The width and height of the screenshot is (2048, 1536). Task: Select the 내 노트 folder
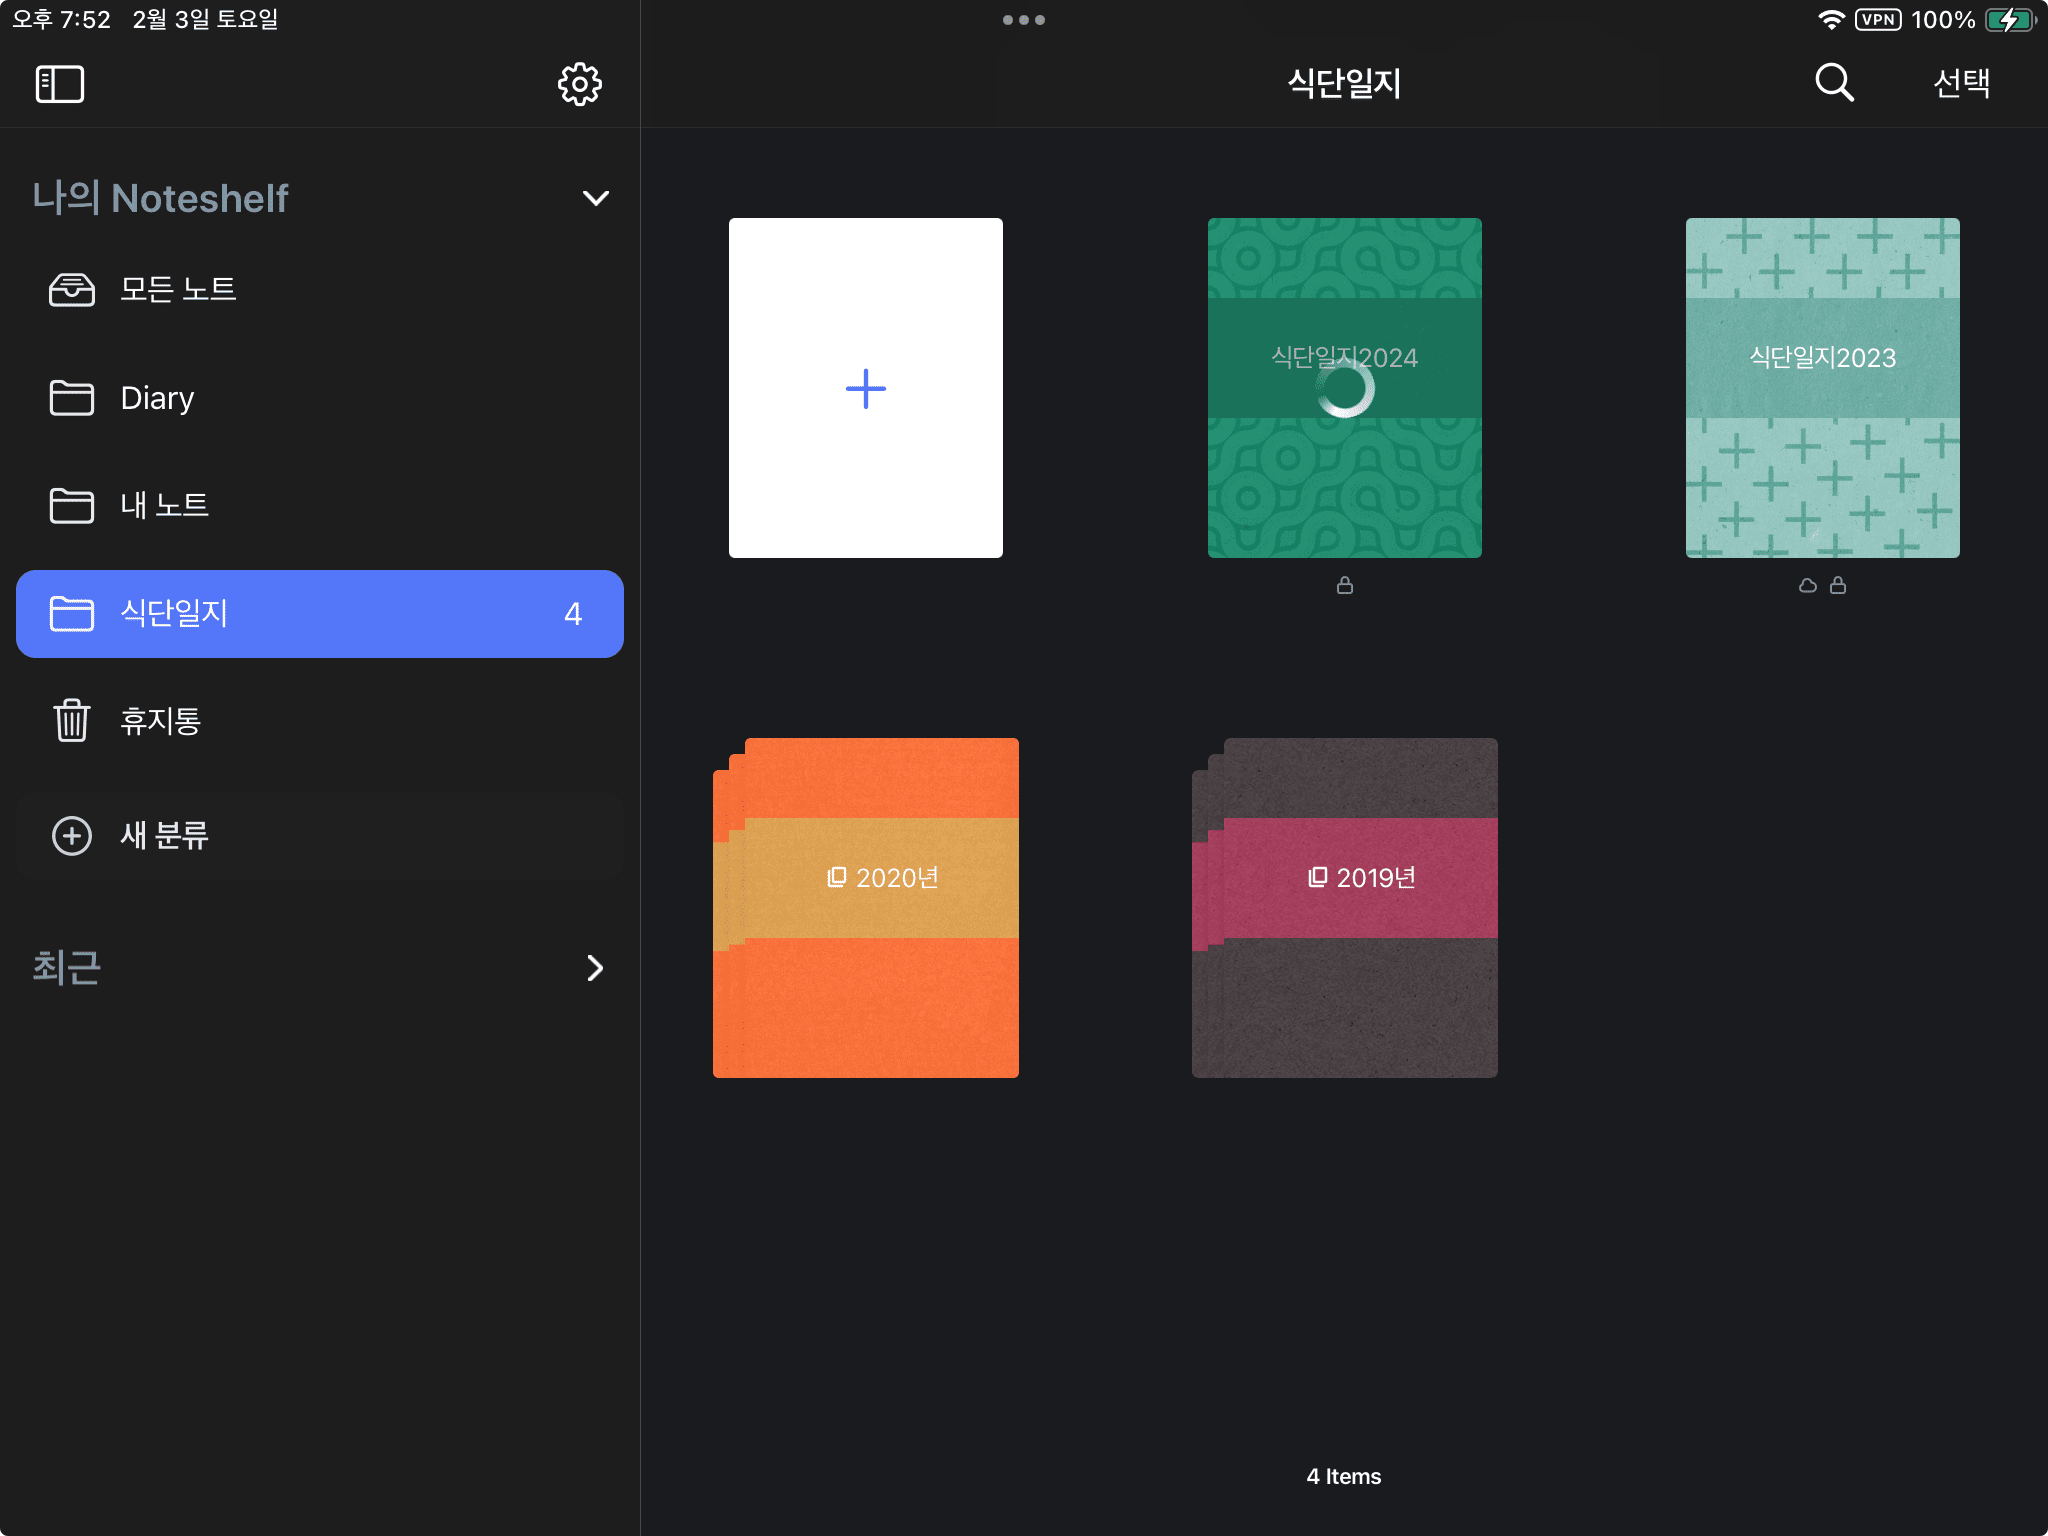coord(164,505)
